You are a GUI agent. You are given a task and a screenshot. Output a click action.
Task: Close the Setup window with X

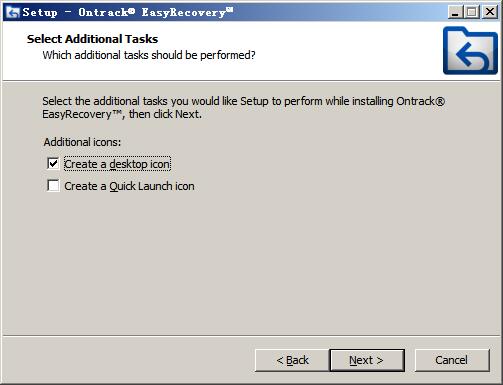coord(490,13)
